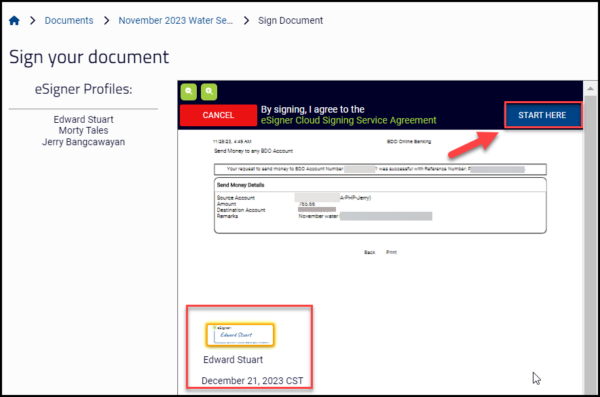Click the START HERE button
600x397 pixels.
click(x=542, y=115)
